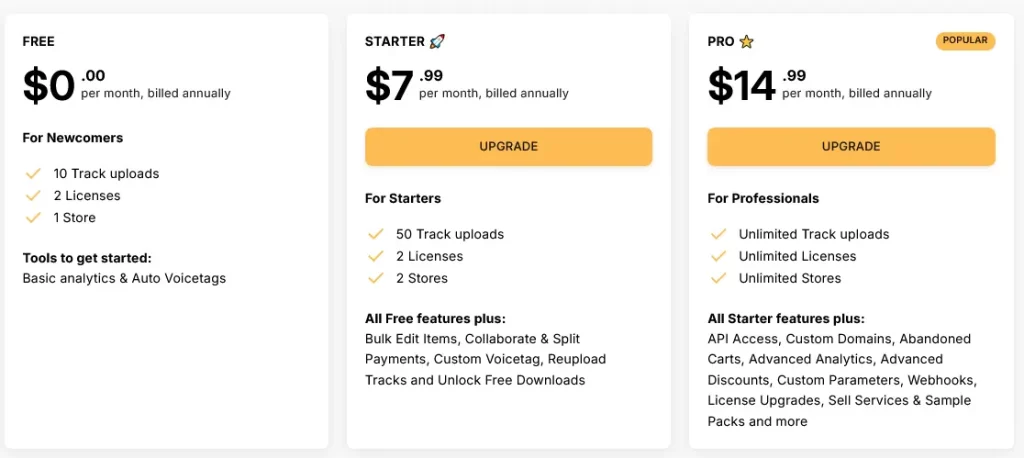1024x458 pixels.
Task: Upgrade to the Starter plan
Action: [x=509, y=146]
